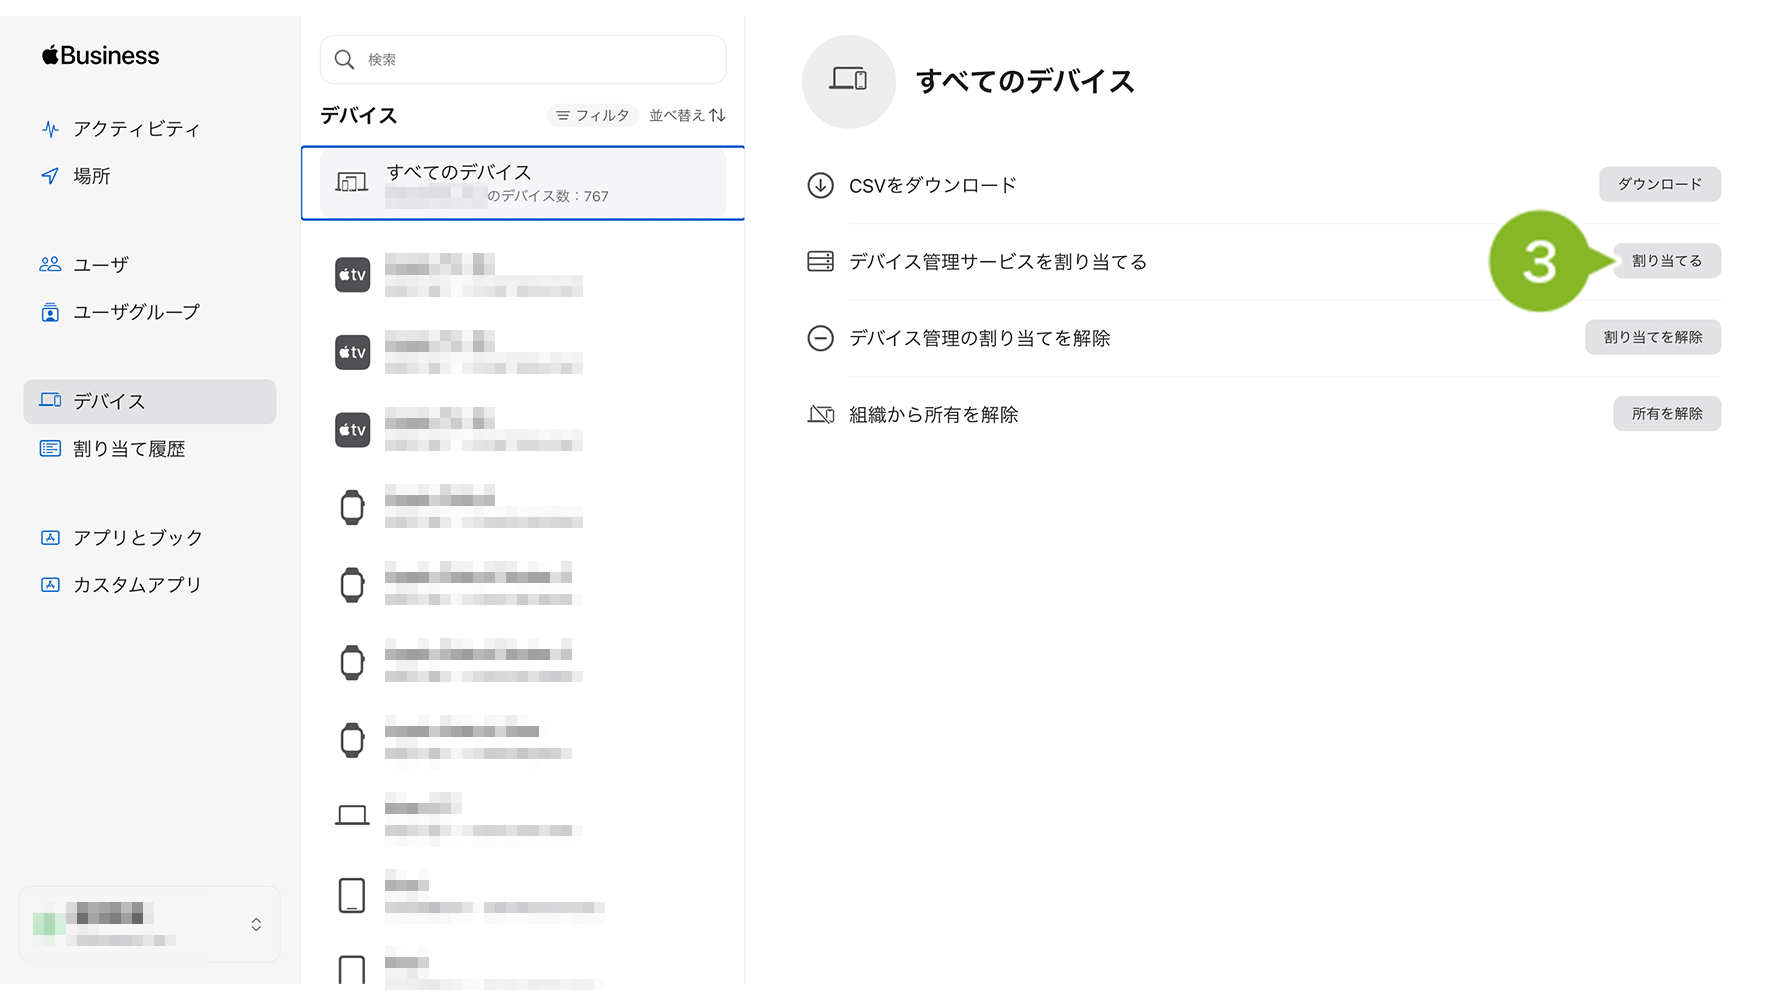The image size is (1778, 1000).
Task: Click the ダウンロード button for CSV
Action: 1659,185
